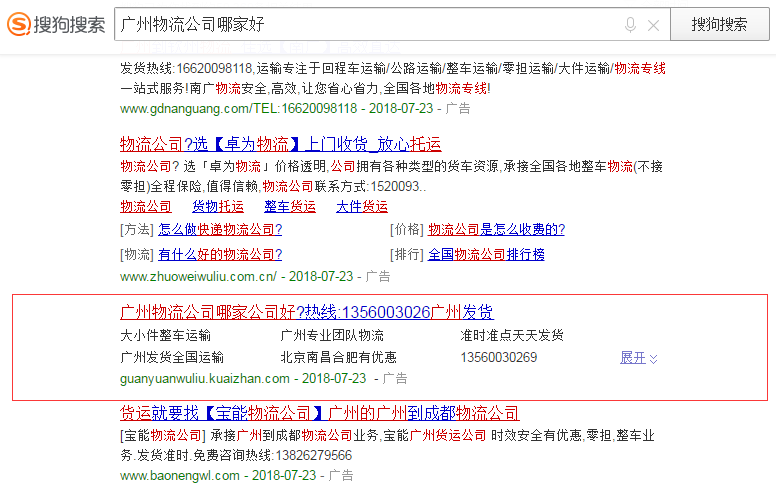Screen dimensions: 776x496
Task: Open the red 物流公司 sublink
Action: pos(146,206)
